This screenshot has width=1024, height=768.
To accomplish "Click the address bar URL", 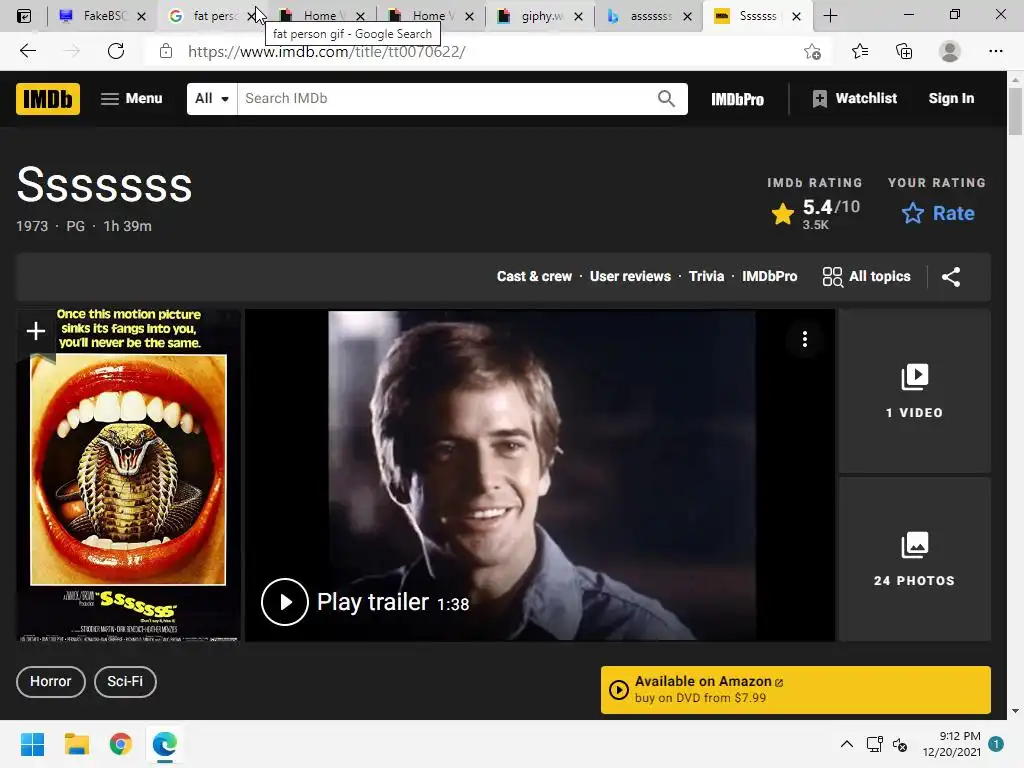I will (x=327, y=52).
